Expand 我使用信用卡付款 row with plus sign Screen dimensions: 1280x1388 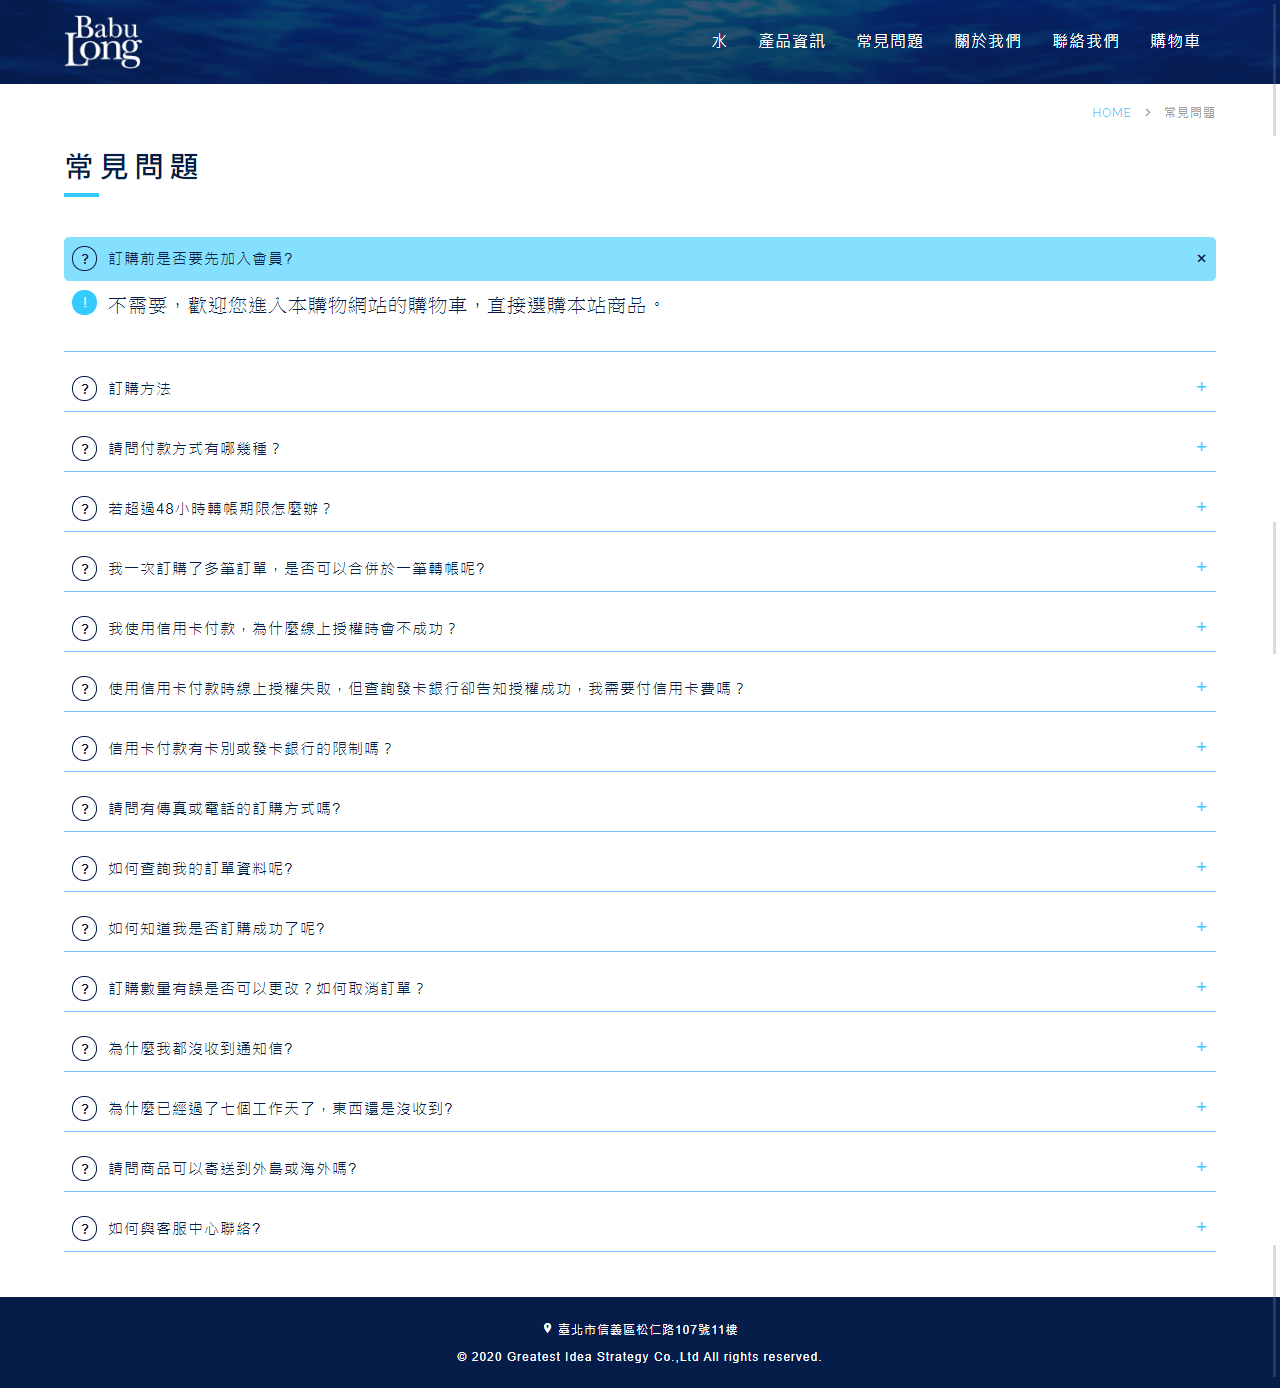[1201, 627]
